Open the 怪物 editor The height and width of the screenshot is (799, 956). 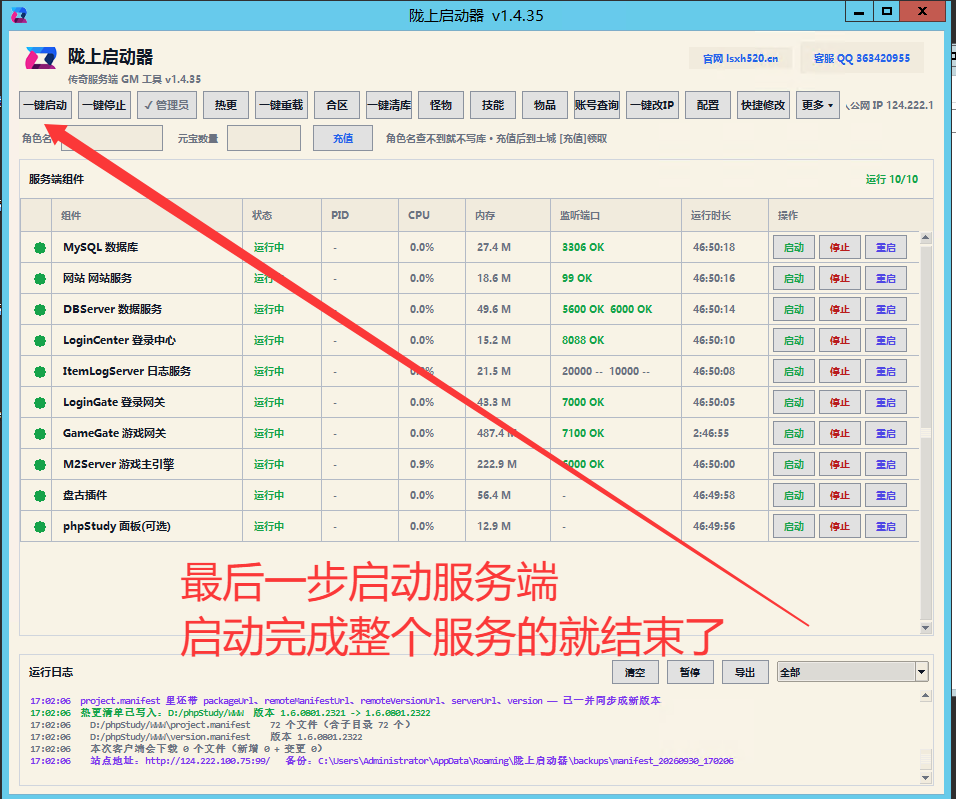pyautogui.click(x=441, y=105)
